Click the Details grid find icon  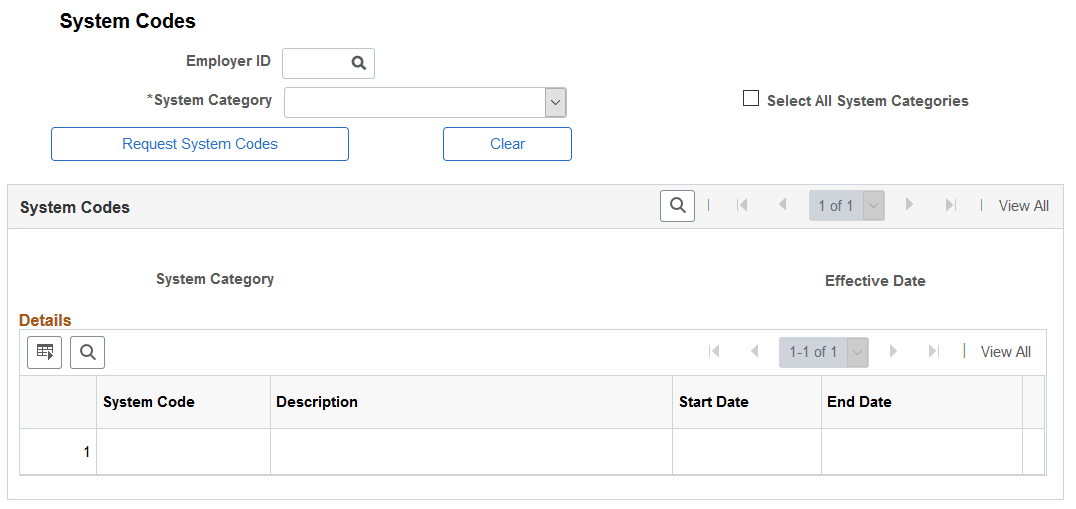pyautogui.click(x=87, y=353)
